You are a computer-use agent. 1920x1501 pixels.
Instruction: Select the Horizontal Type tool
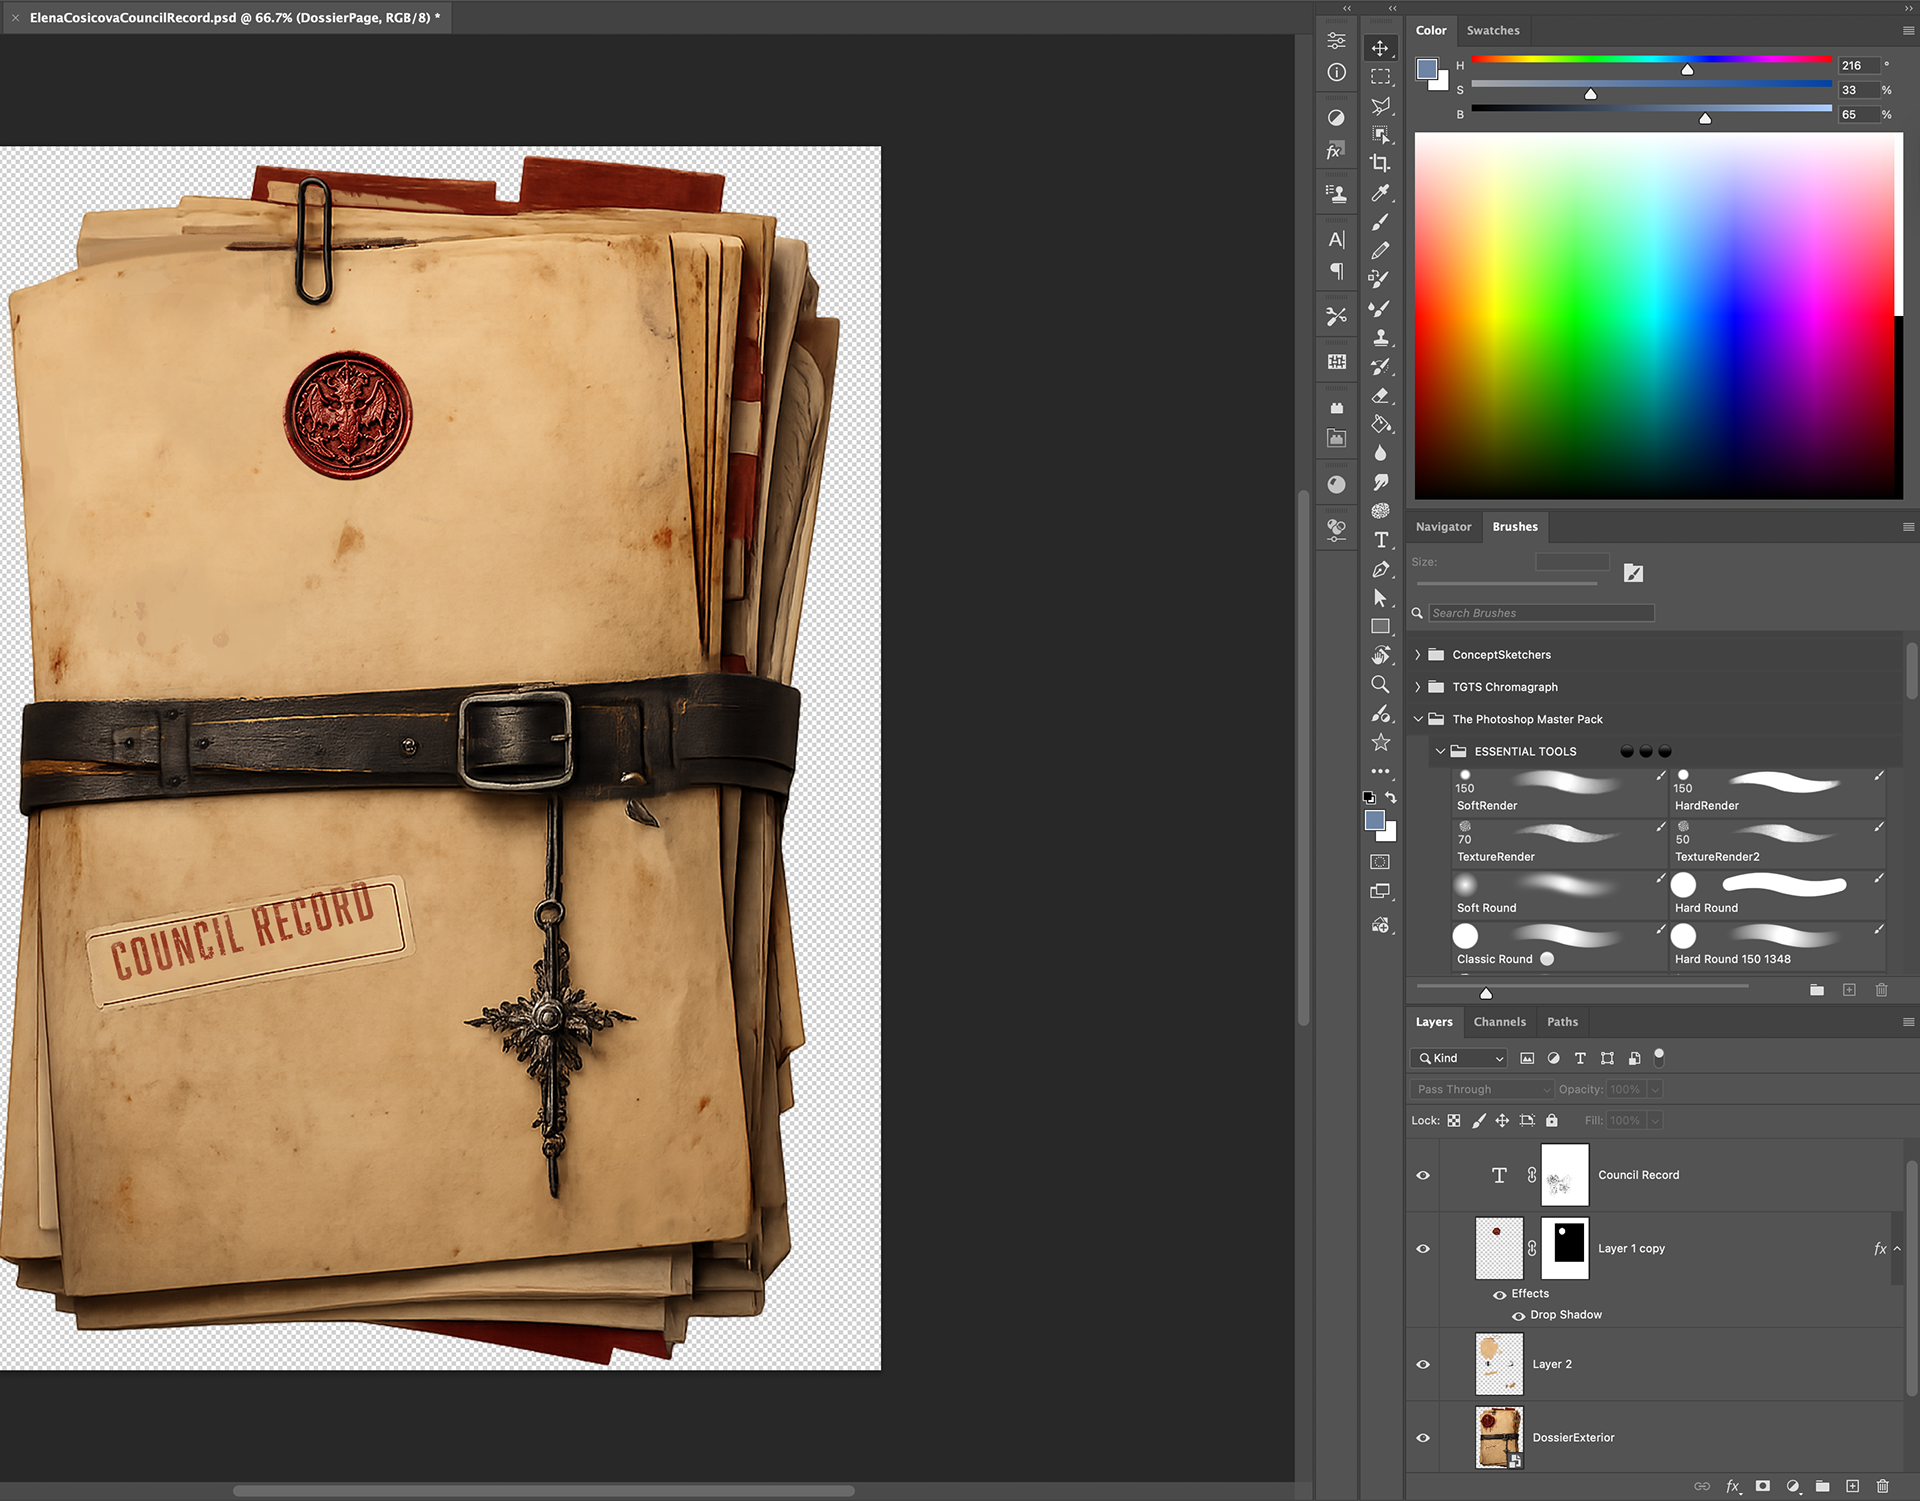(1380, 540)
